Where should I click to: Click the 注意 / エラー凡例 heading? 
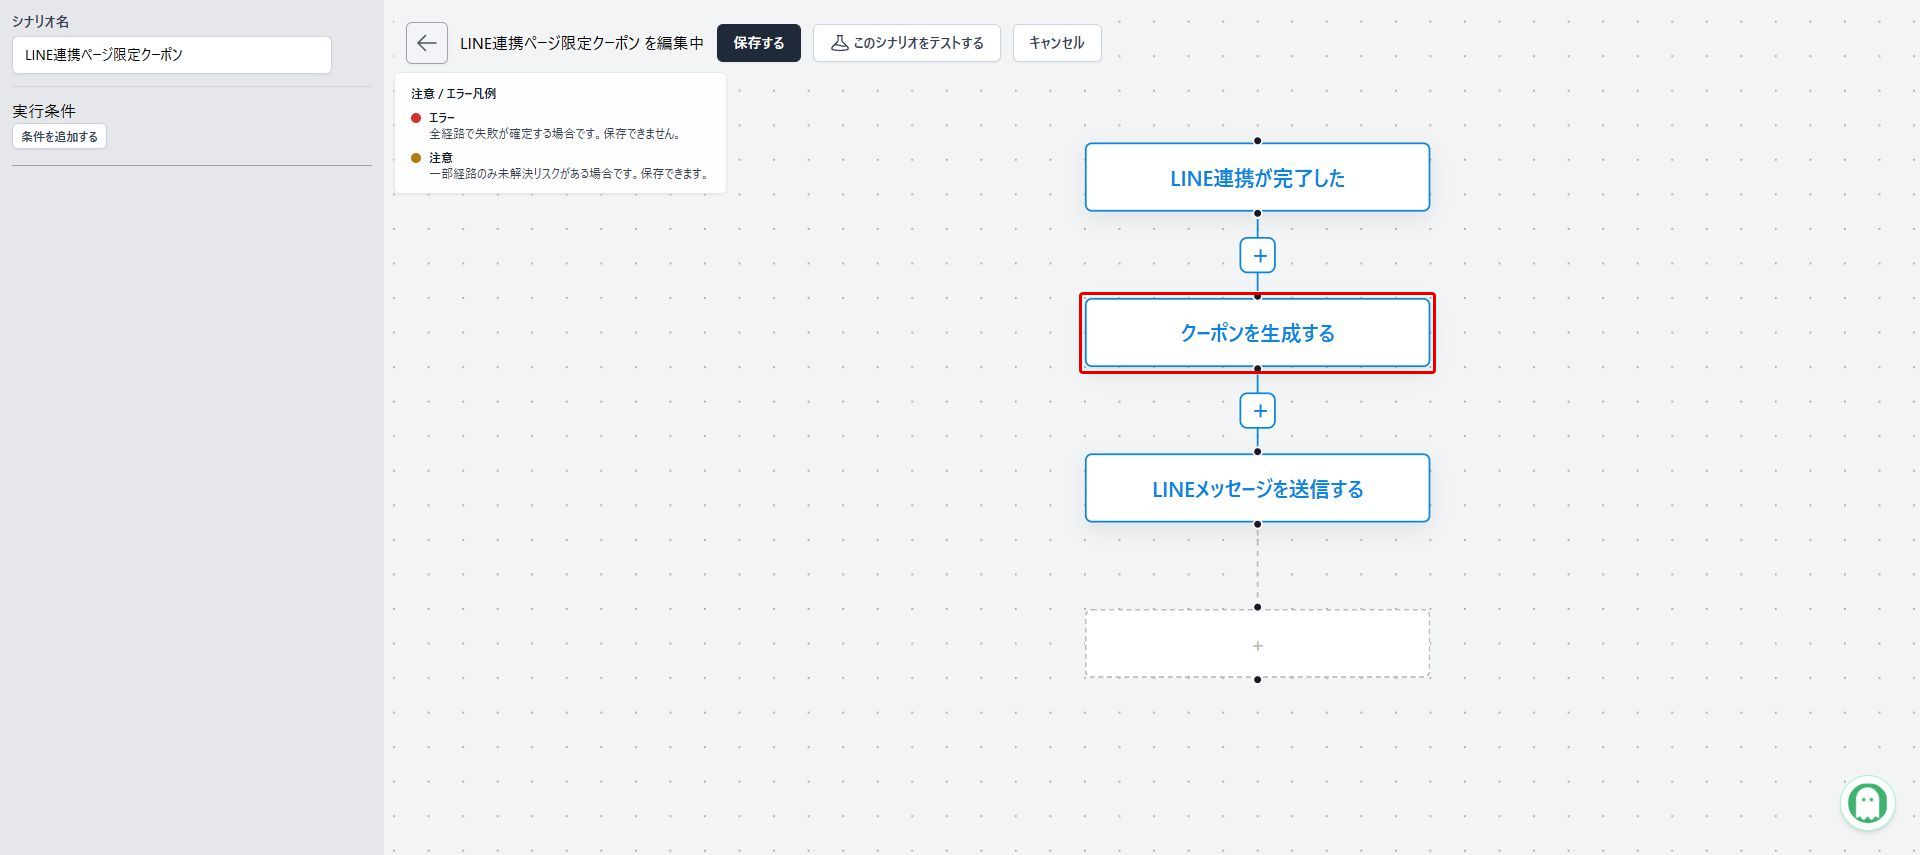pyautogui.click(x=453, y=94)
